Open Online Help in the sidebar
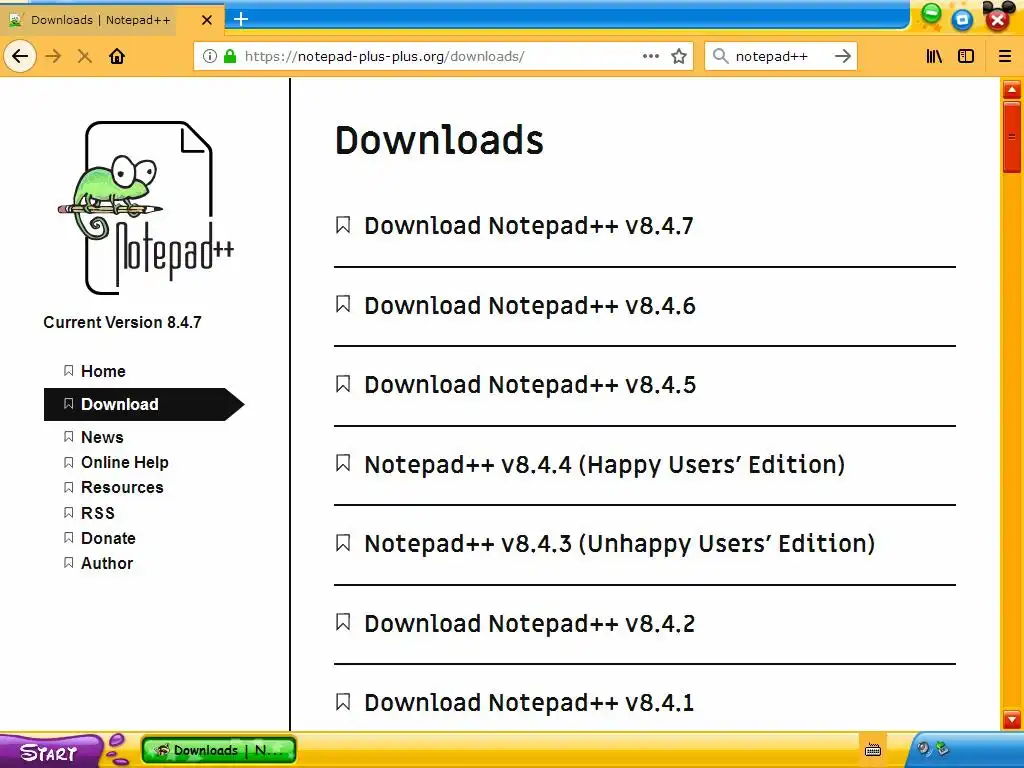The image size is (1024, 768). click(125, 462)
